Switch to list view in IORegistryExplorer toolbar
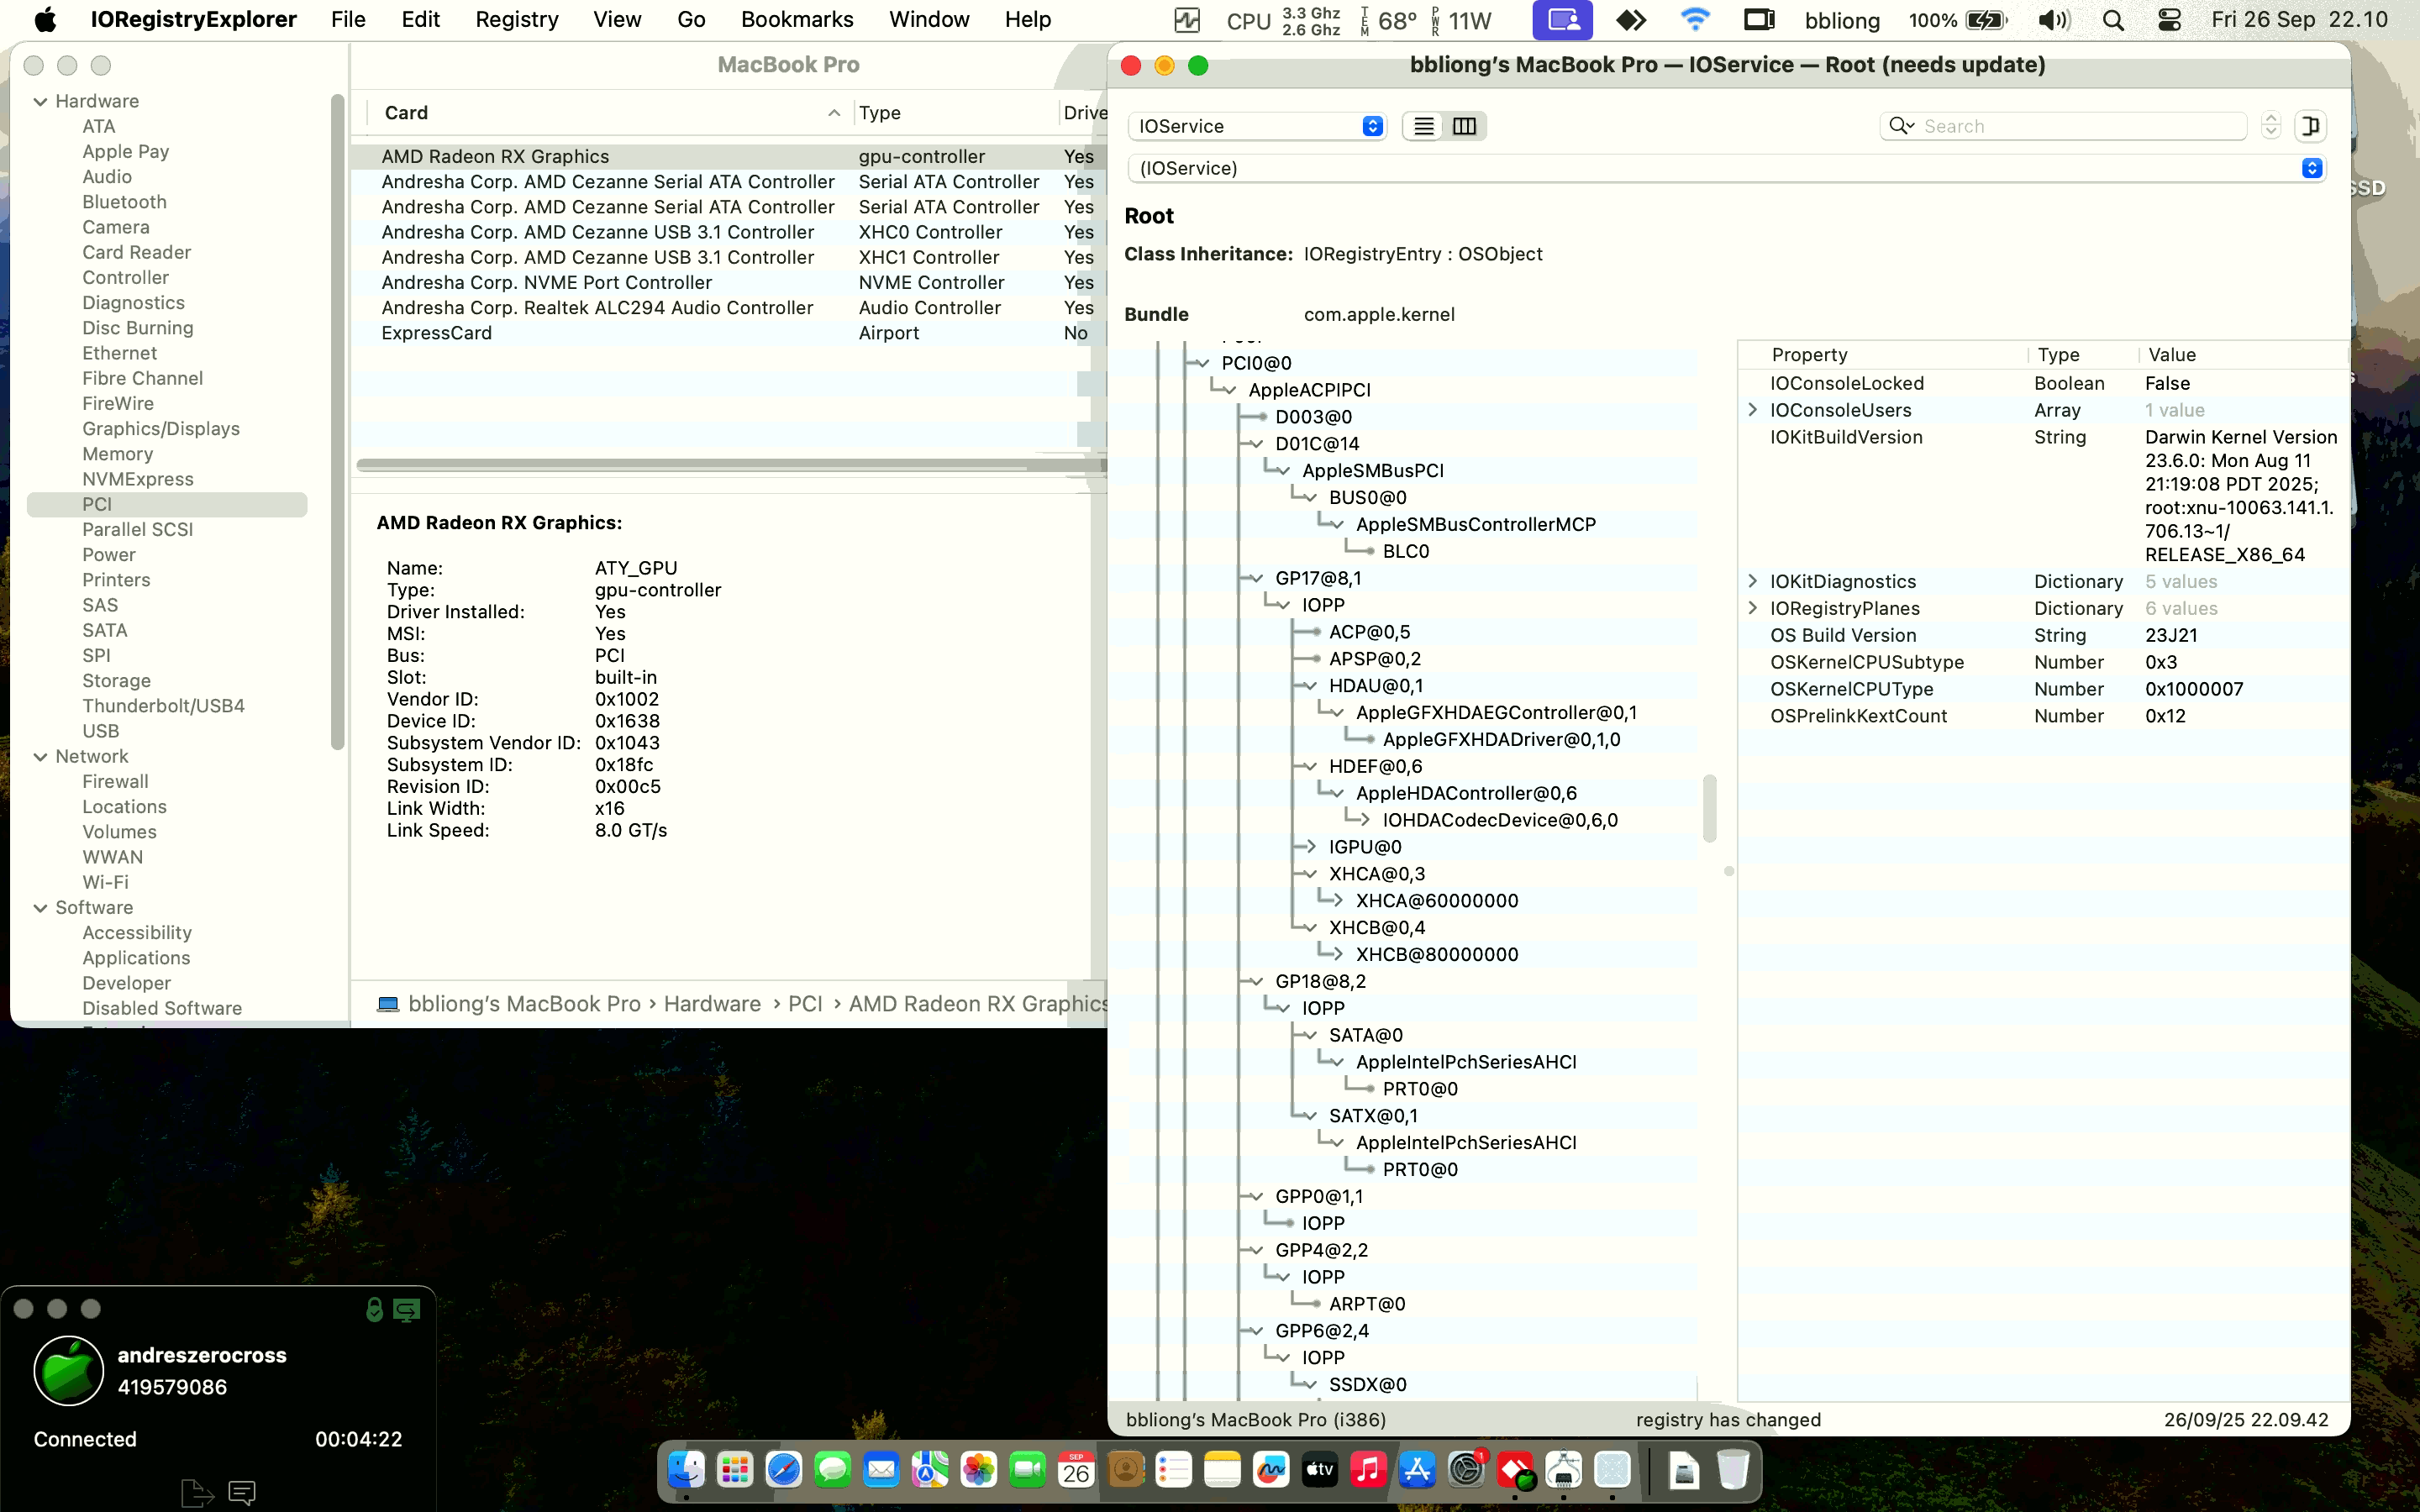 [x=1423, y=126]
